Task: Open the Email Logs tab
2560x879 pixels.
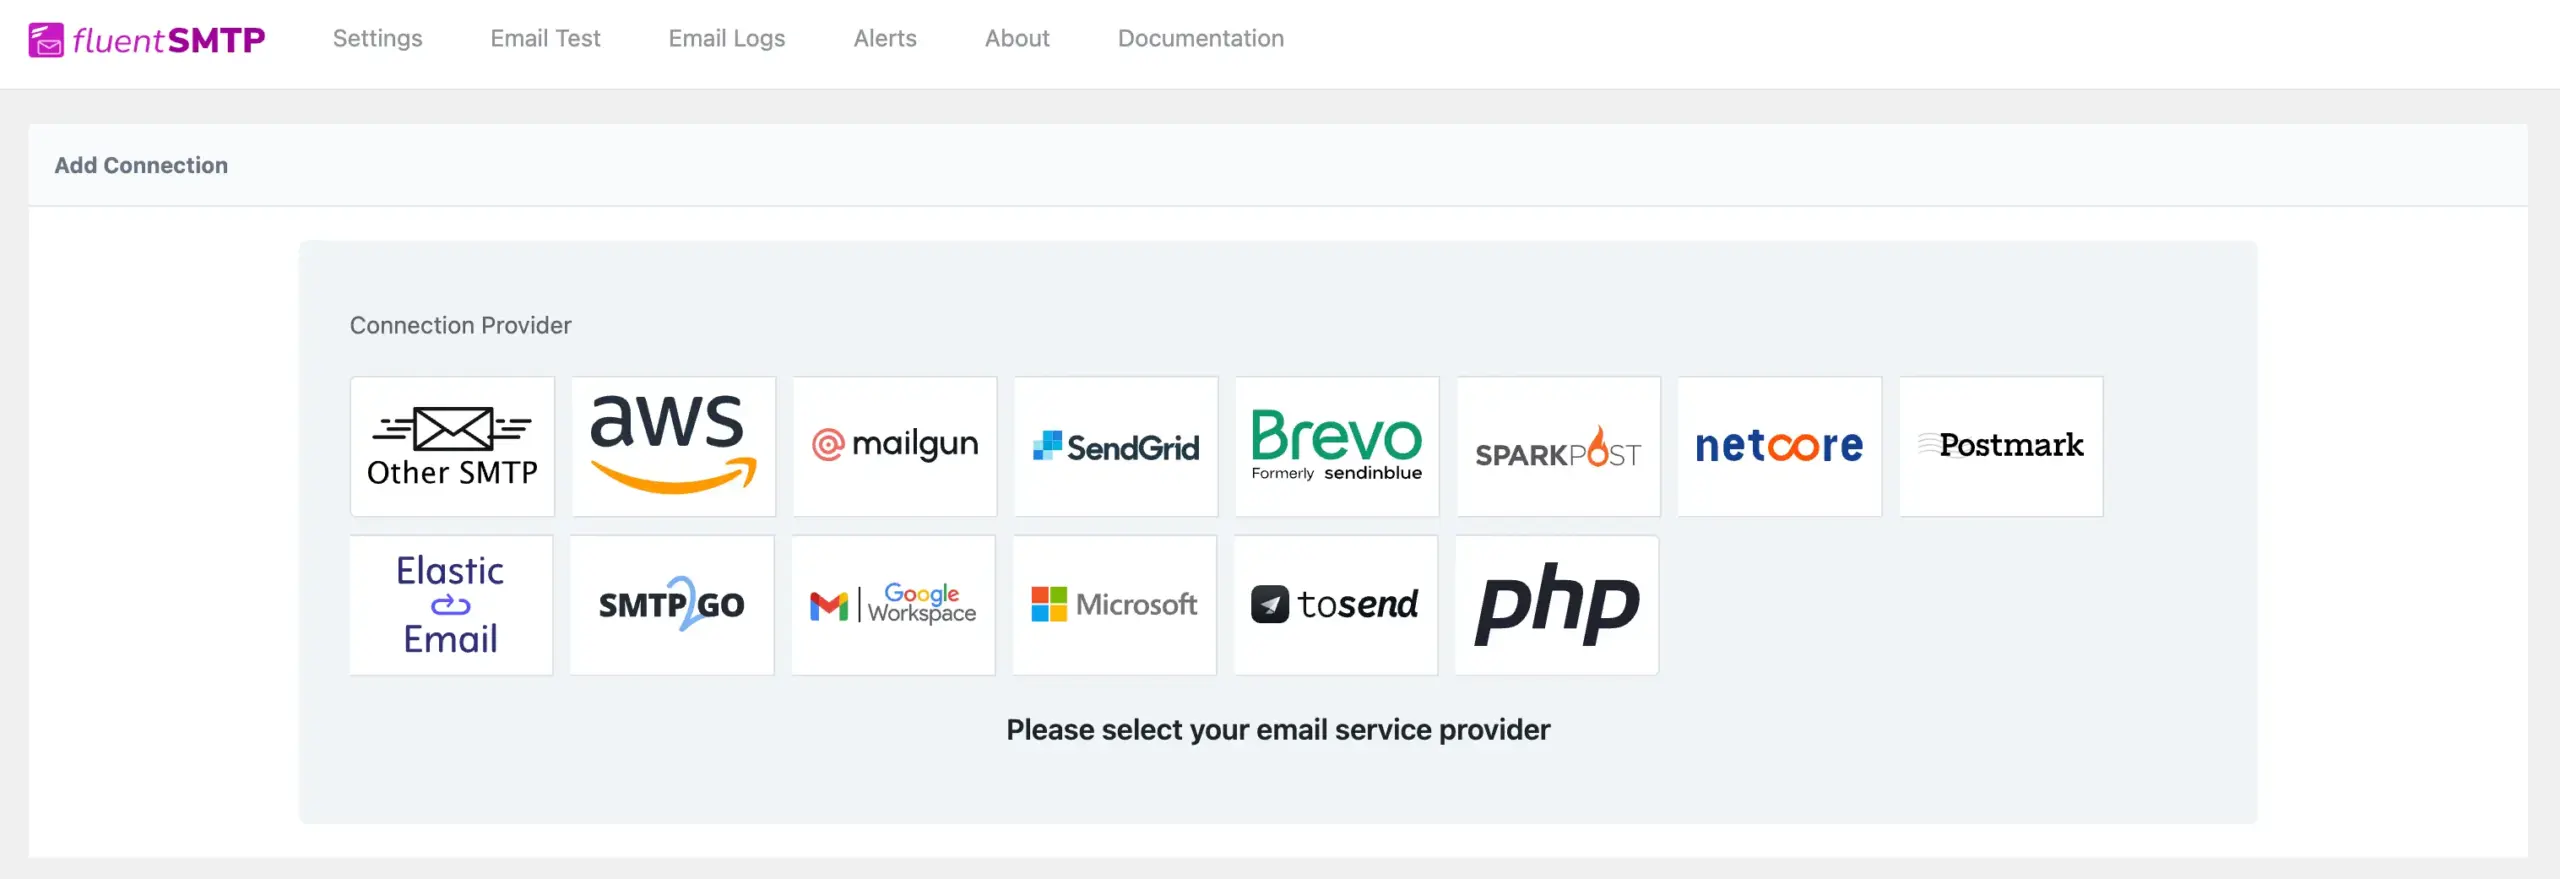Action: [727, 38]
